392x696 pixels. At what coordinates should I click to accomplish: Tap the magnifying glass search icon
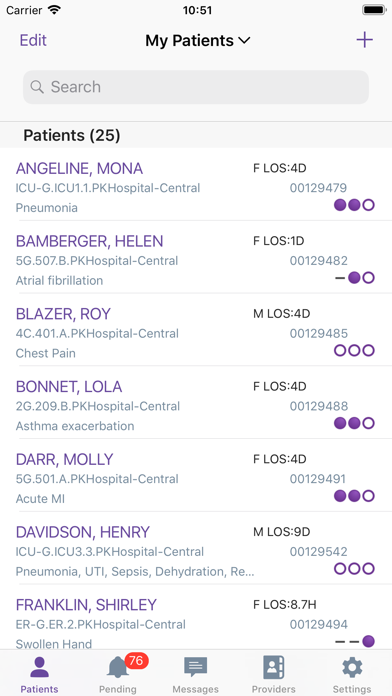pos(37,87)
